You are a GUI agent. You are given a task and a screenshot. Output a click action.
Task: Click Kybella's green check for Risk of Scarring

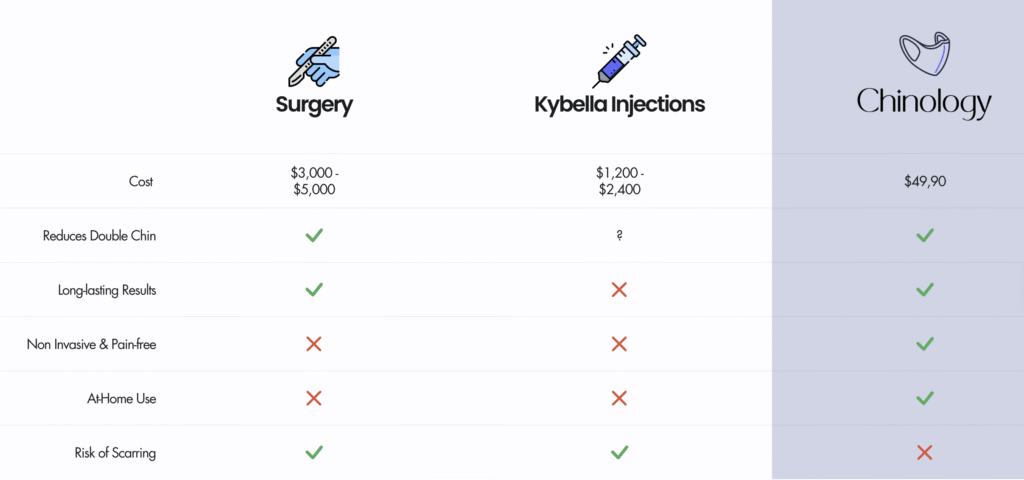[x=619, y=452]
